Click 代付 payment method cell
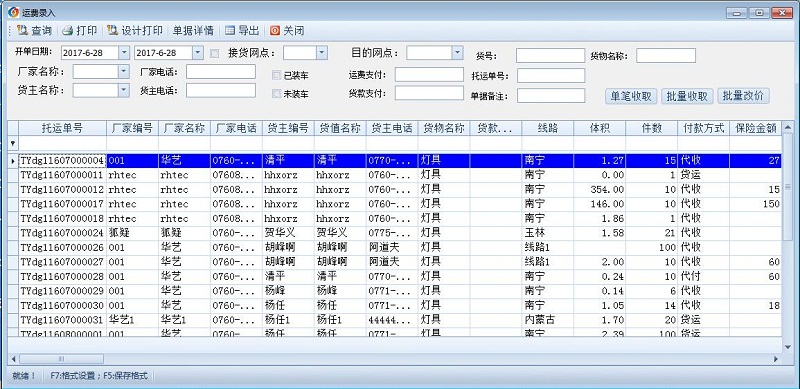 point(704,277)
